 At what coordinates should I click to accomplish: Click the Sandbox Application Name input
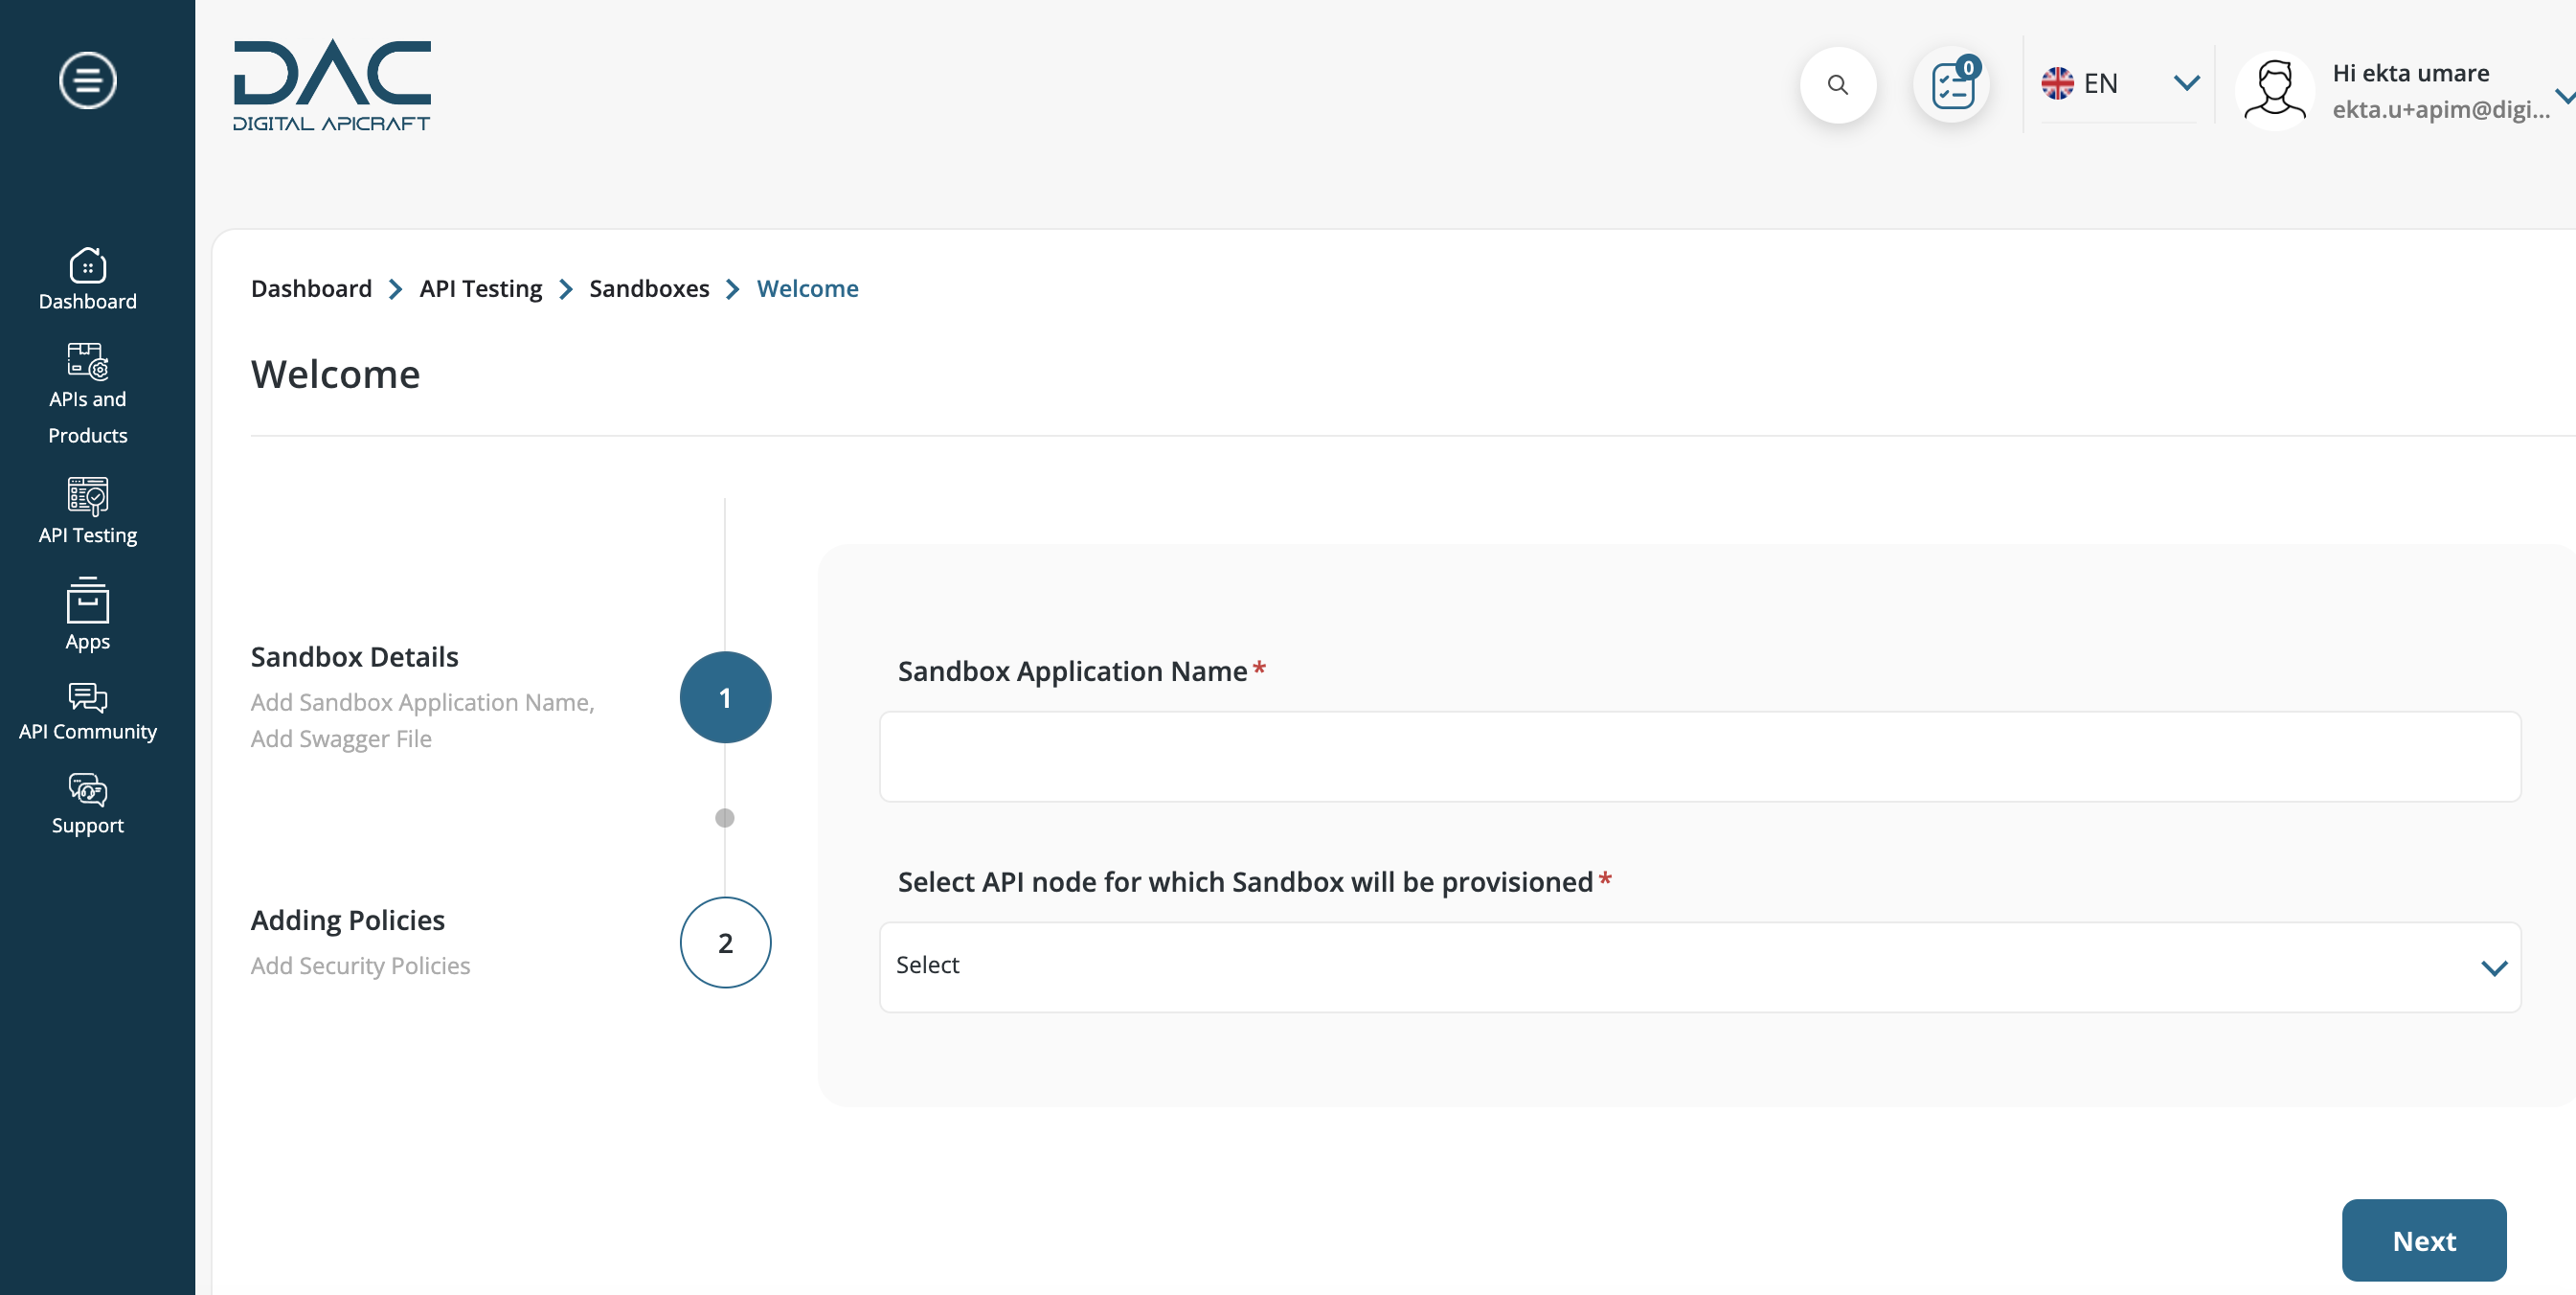1699,757
